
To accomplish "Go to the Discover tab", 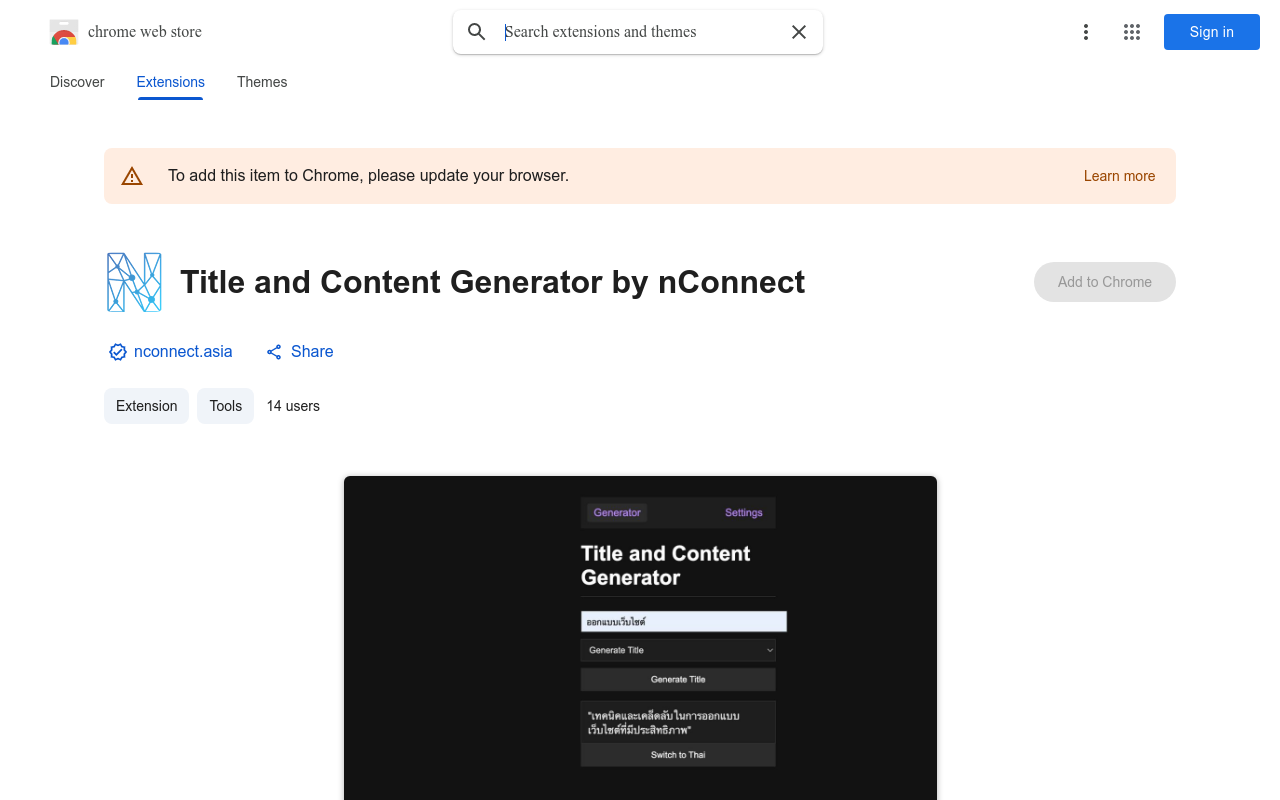I will click(x=77, y=82).
